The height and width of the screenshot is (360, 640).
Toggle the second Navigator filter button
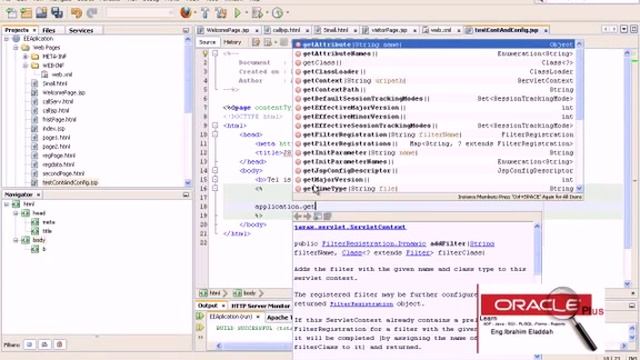tap(44, 344)
